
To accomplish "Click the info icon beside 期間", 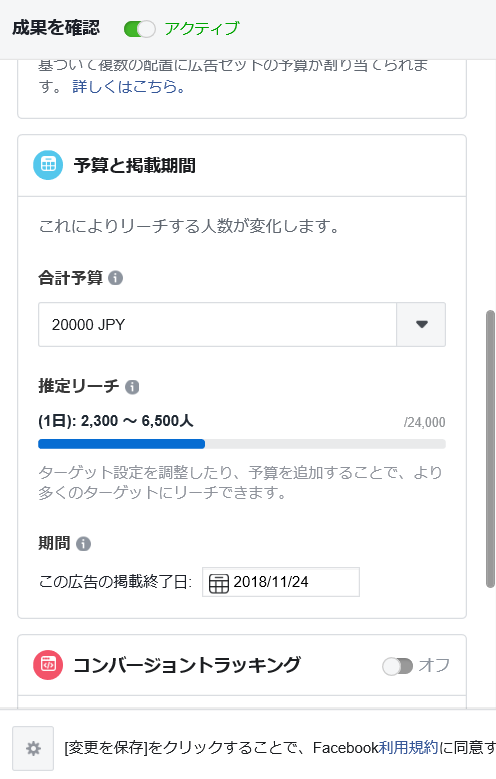I will pyautogui.click(x=83, y=544).
